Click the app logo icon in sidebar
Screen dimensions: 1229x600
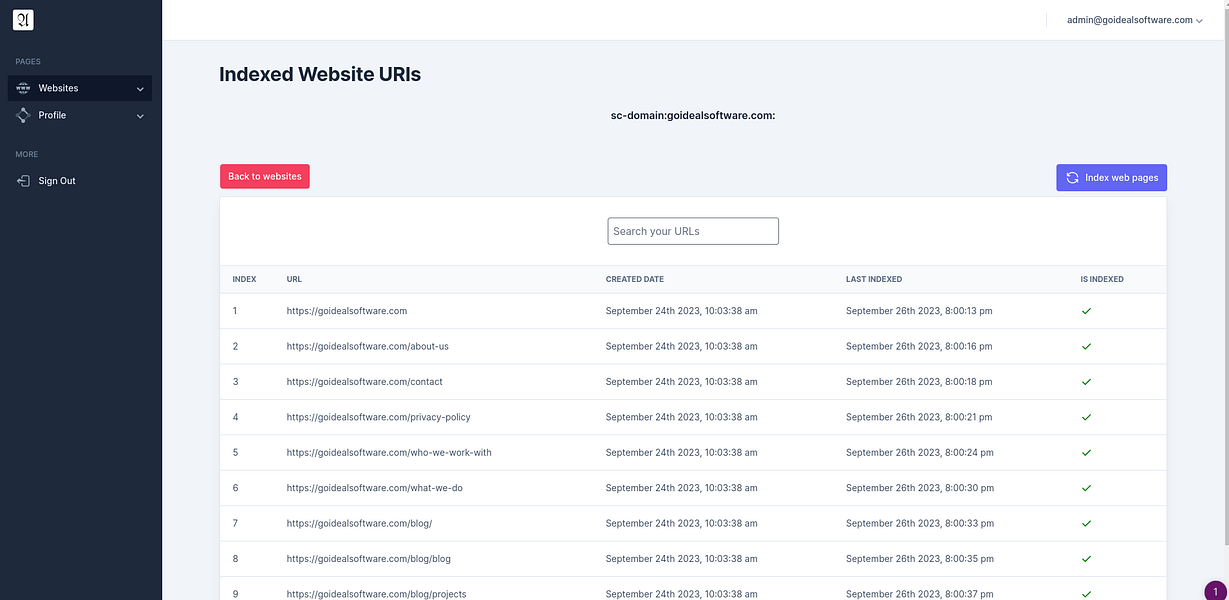22,19
